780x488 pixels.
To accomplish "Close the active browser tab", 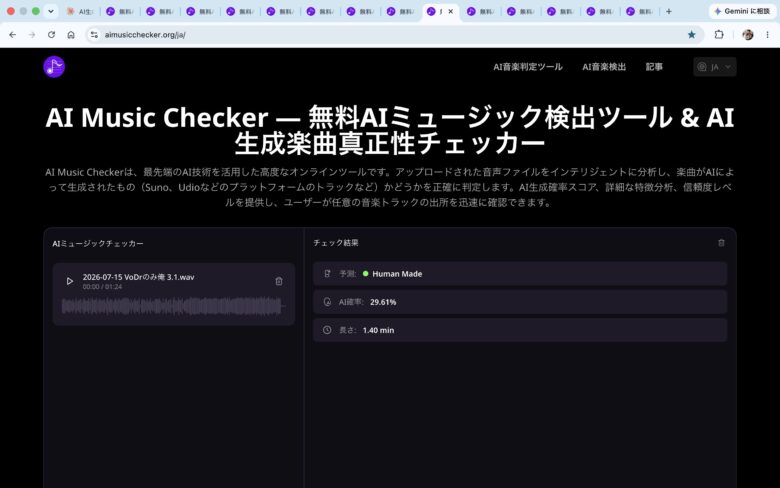I will coord(451,11).
